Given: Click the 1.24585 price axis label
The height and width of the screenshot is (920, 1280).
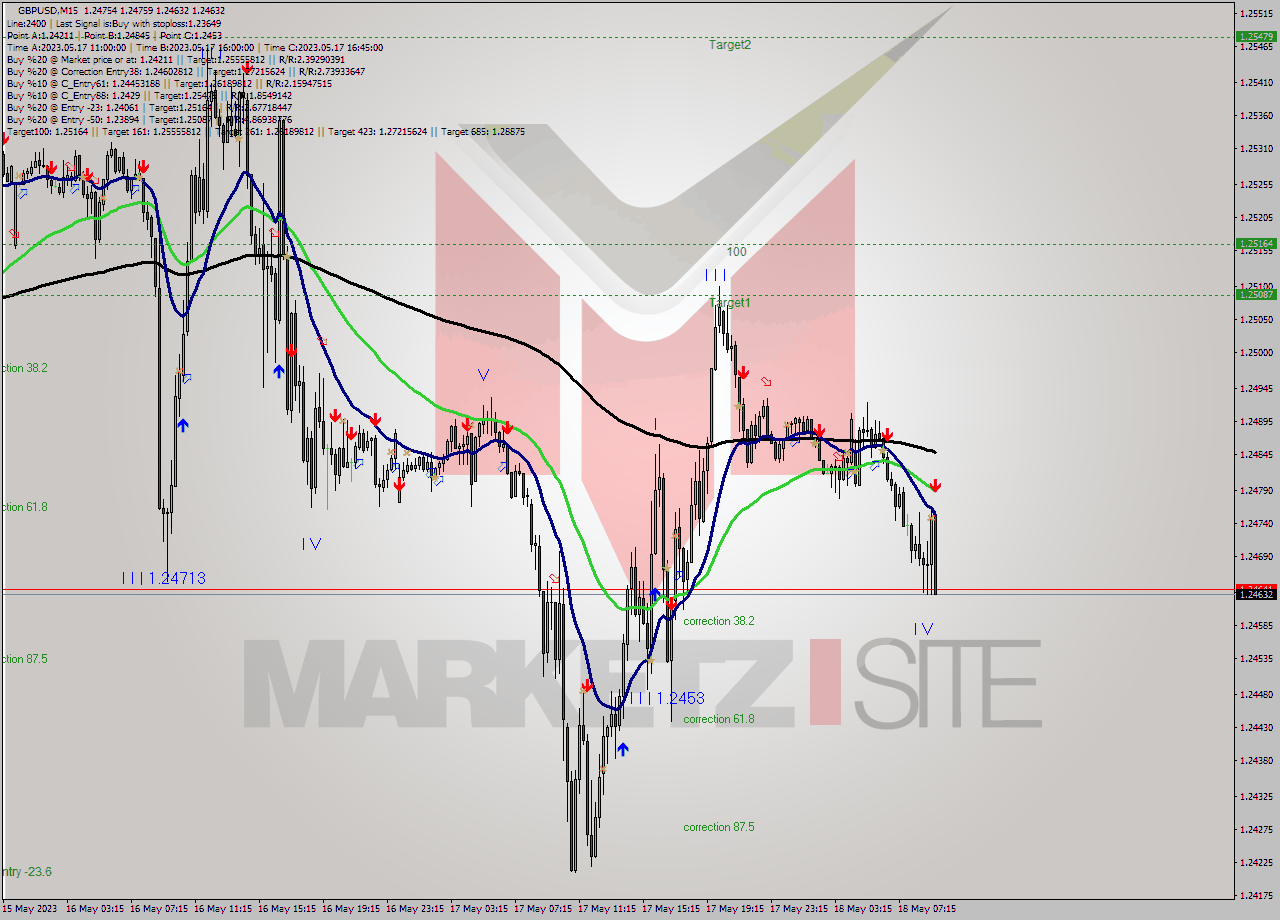Looking at the screenshot, I should [x=1256, y=626].
